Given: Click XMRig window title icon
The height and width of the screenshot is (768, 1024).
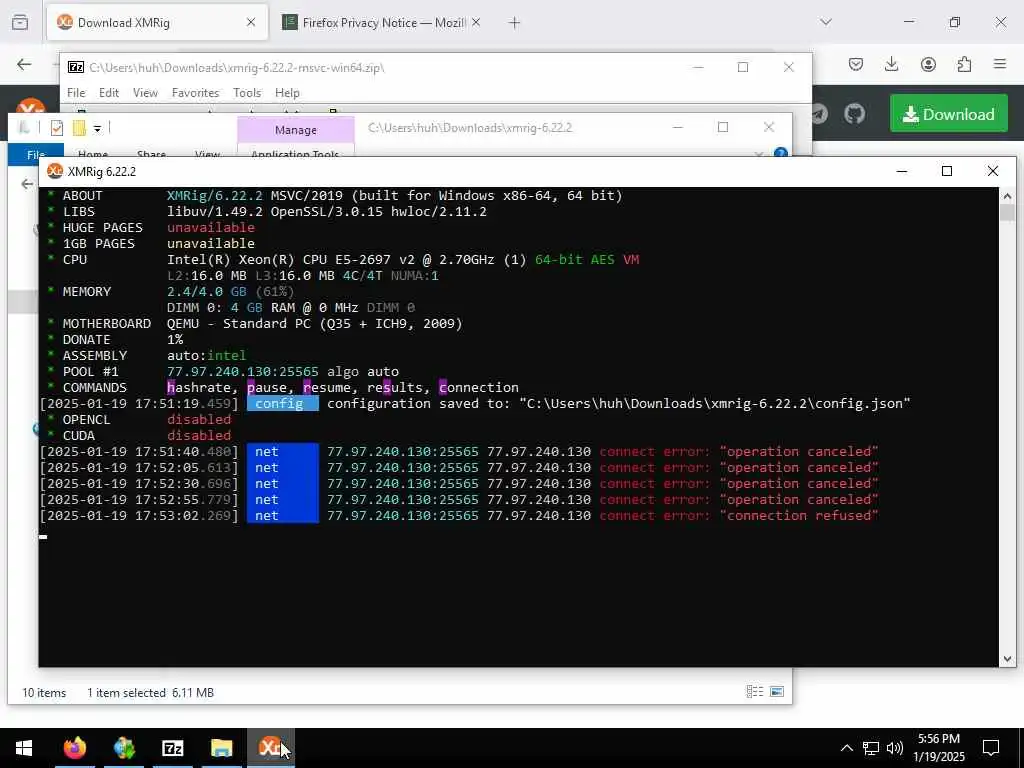Looking at the screenshot, I should point(55,171).
